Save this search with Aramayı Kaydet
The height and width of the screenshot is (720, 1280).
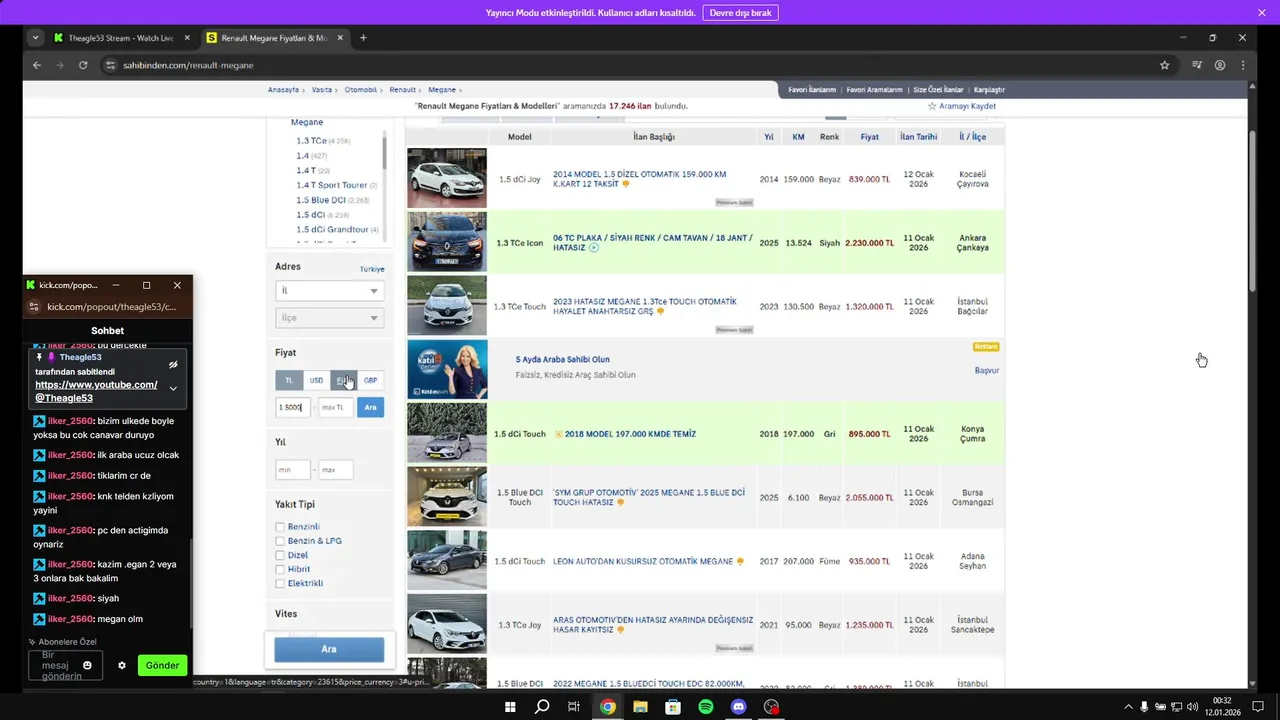click(961, 106)
